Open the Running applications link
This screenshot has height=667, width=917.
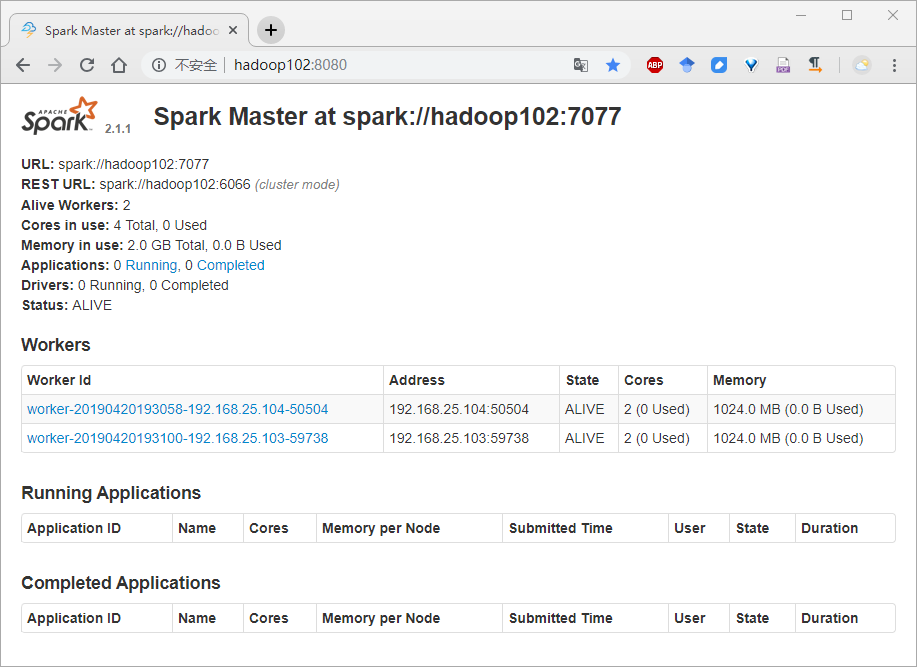(151, 265)
